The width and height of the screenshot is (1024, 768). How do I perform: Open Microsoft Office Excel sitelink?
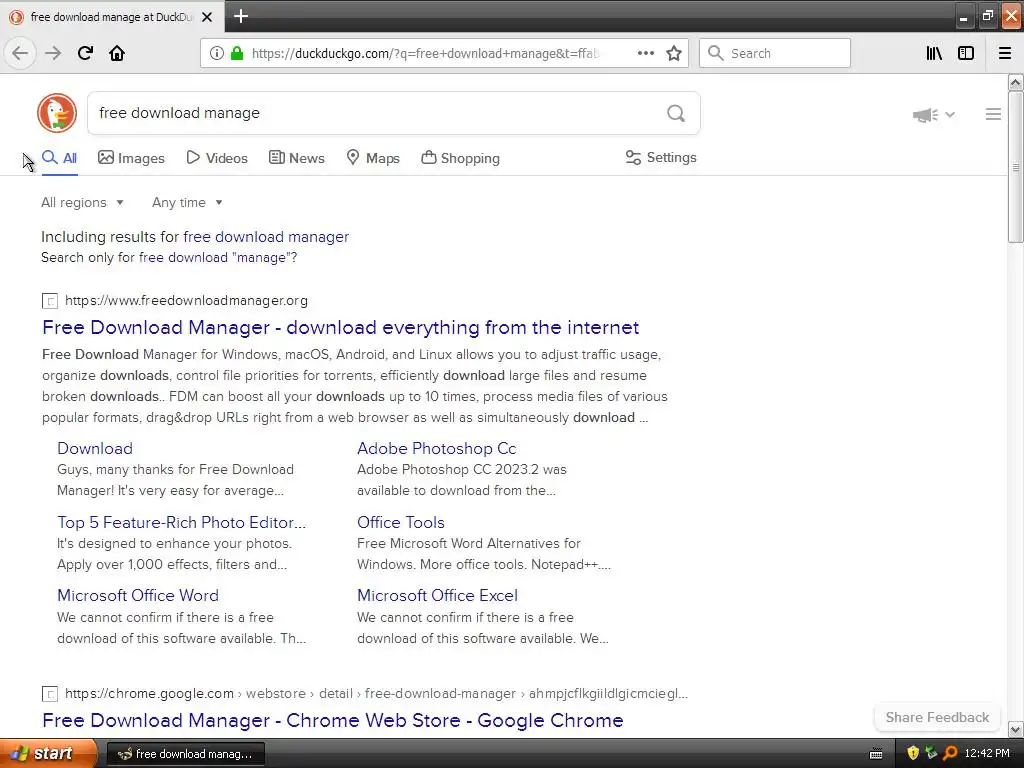437,596
